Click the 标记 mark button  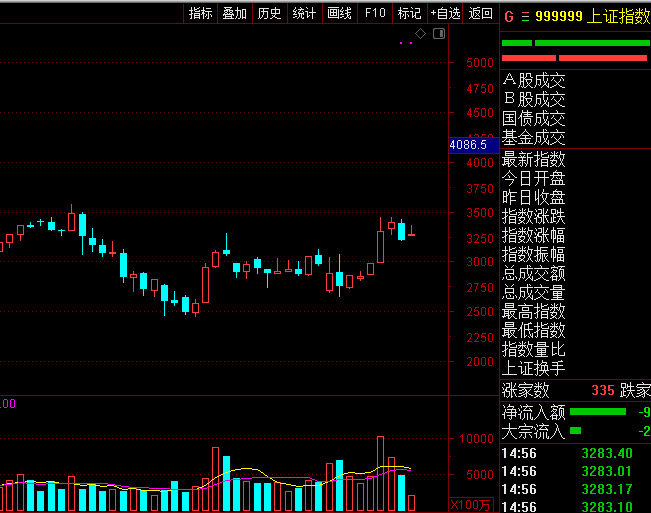coord(409,13)
